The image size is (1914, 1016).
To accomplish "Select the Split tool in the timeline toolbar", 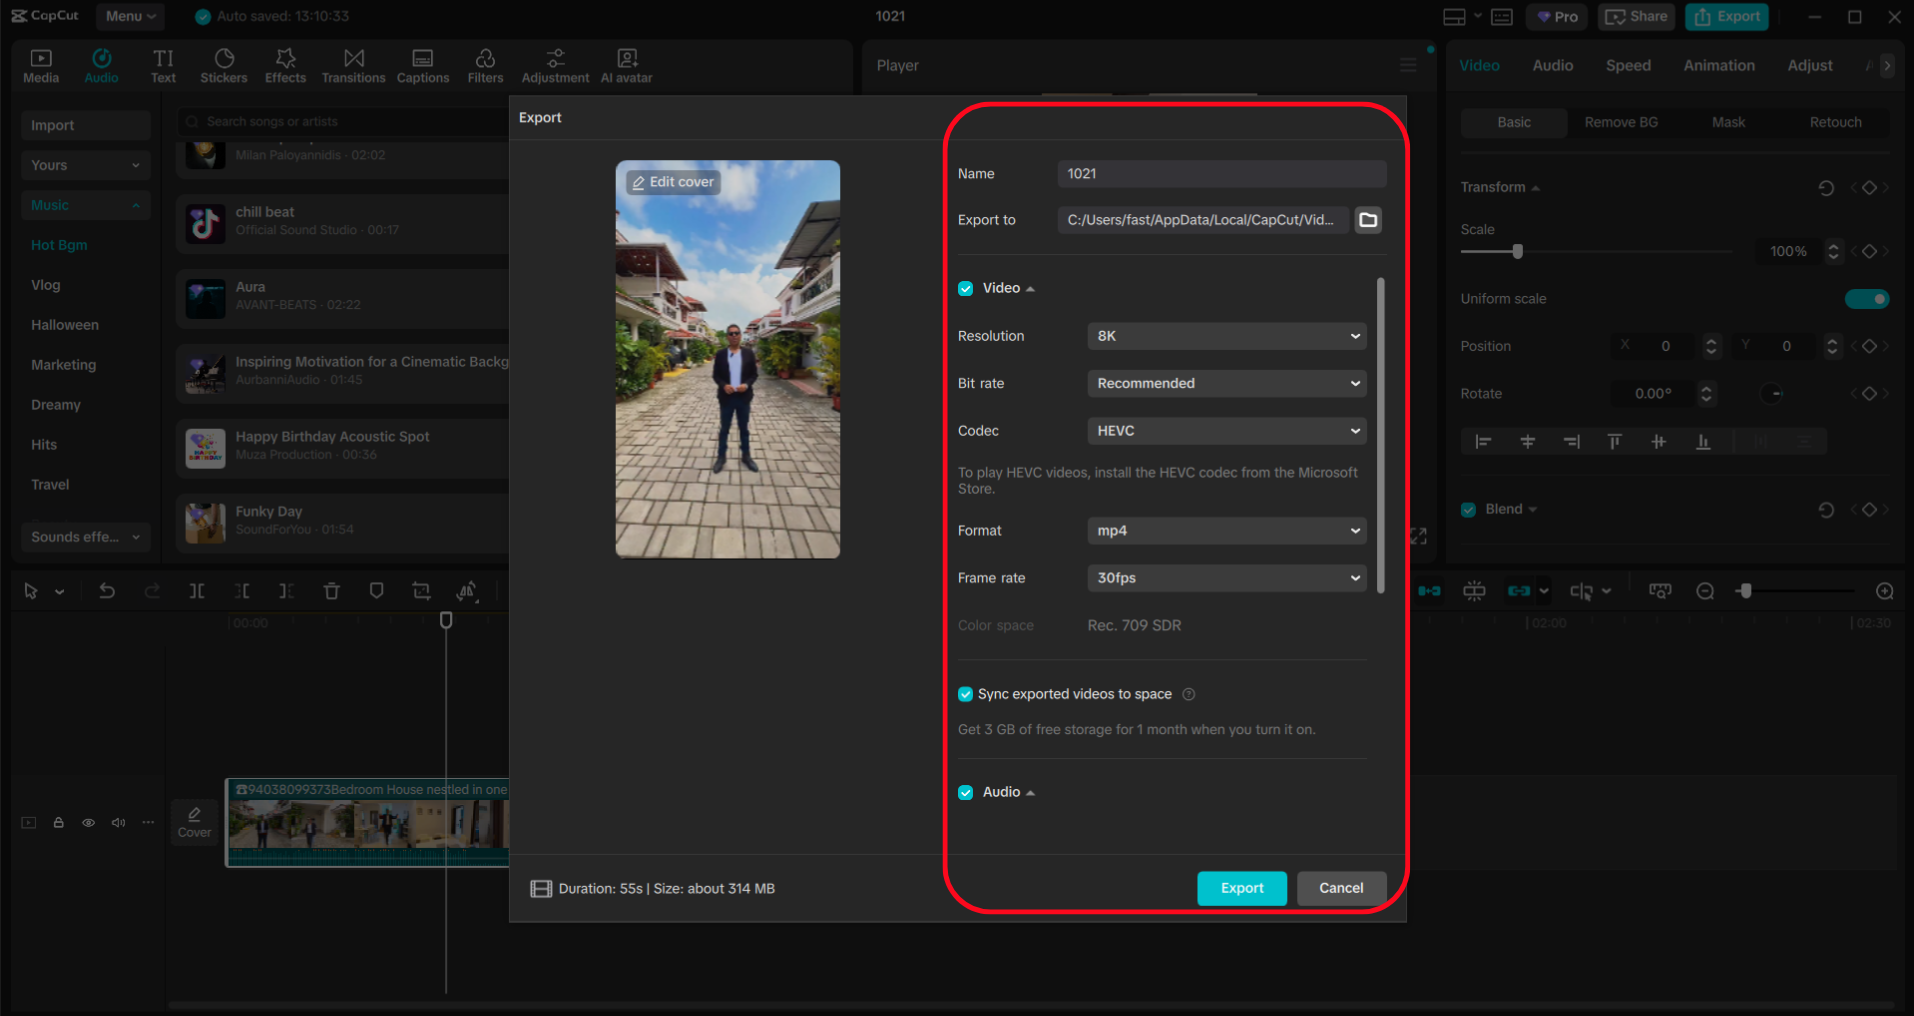I will point(197,590).
